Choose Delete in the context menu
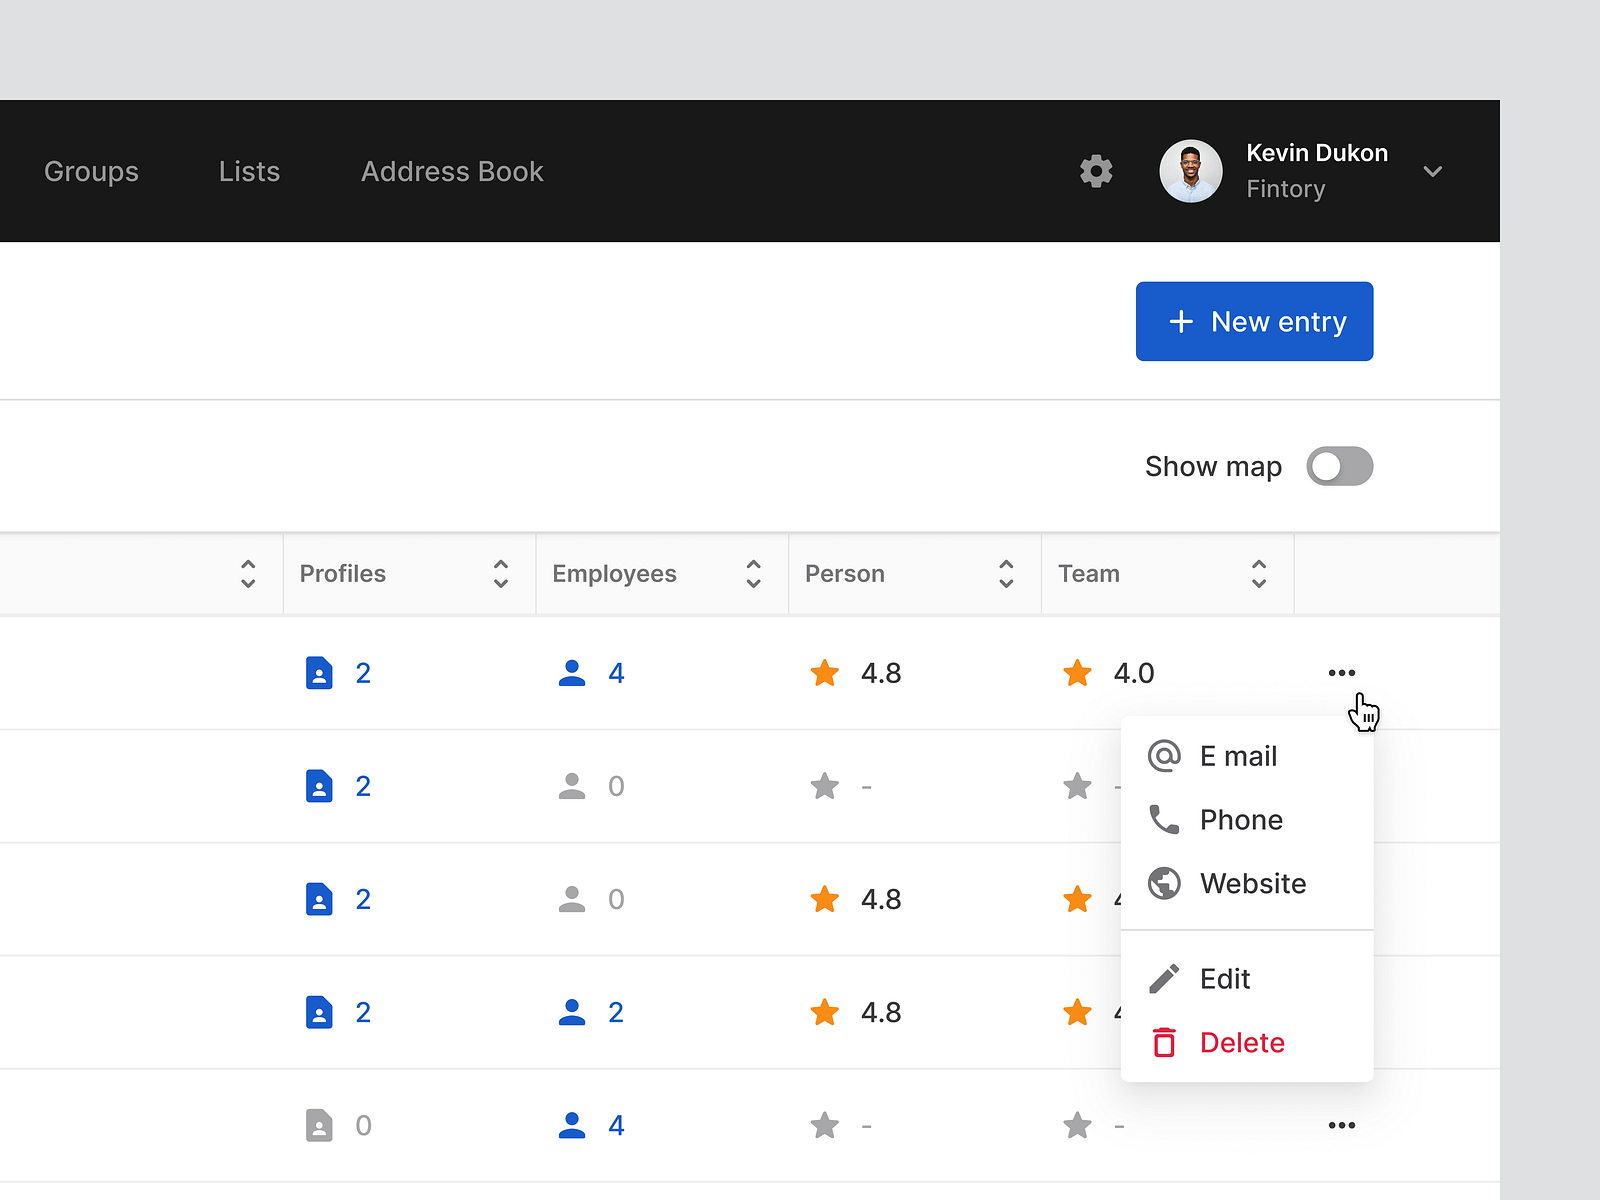The height and width of the screenshot is (1200, 1600). 1241,1042
